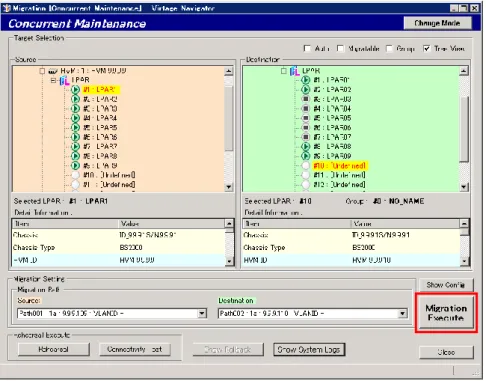The image size is (486, 381).
Task: Click the running icon of source LPAR9
Action: point(76,165)
